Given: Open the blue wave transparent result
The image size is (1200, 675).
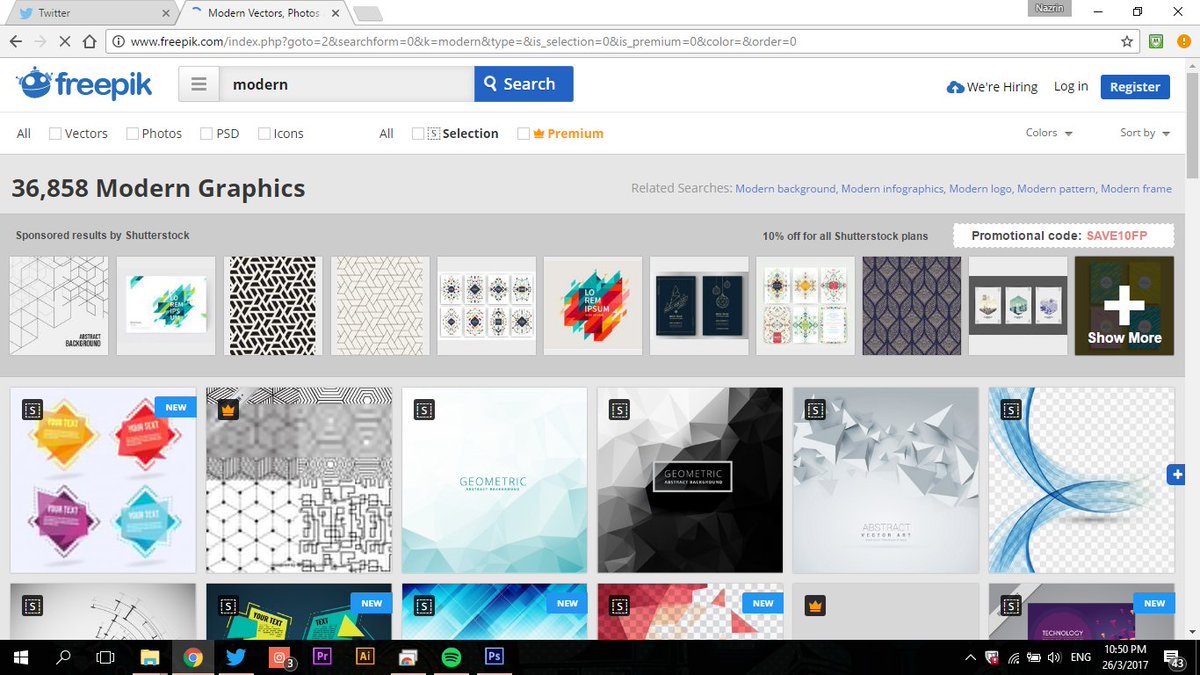Looking at the screenshot, I should coord(1081,480).
